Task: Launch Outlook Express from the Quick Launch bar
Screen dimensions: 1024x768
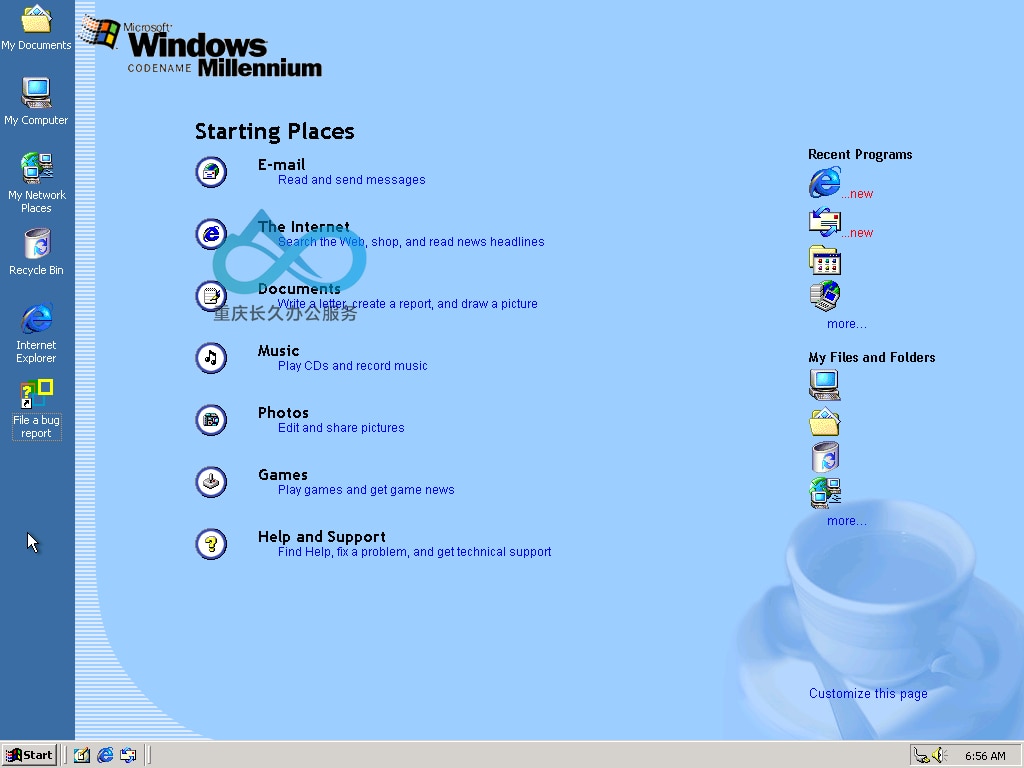Action: click(128, 755)
